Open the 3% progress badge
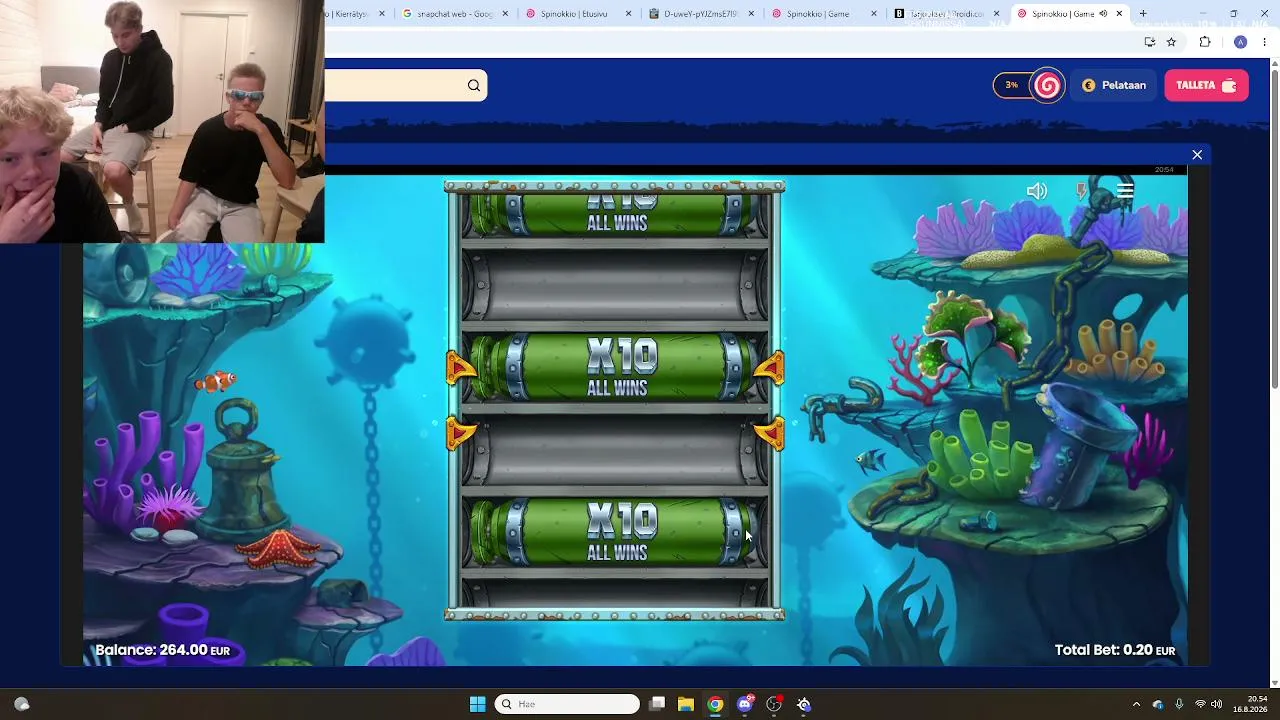1280x720 pixels. coord(1012,86)
